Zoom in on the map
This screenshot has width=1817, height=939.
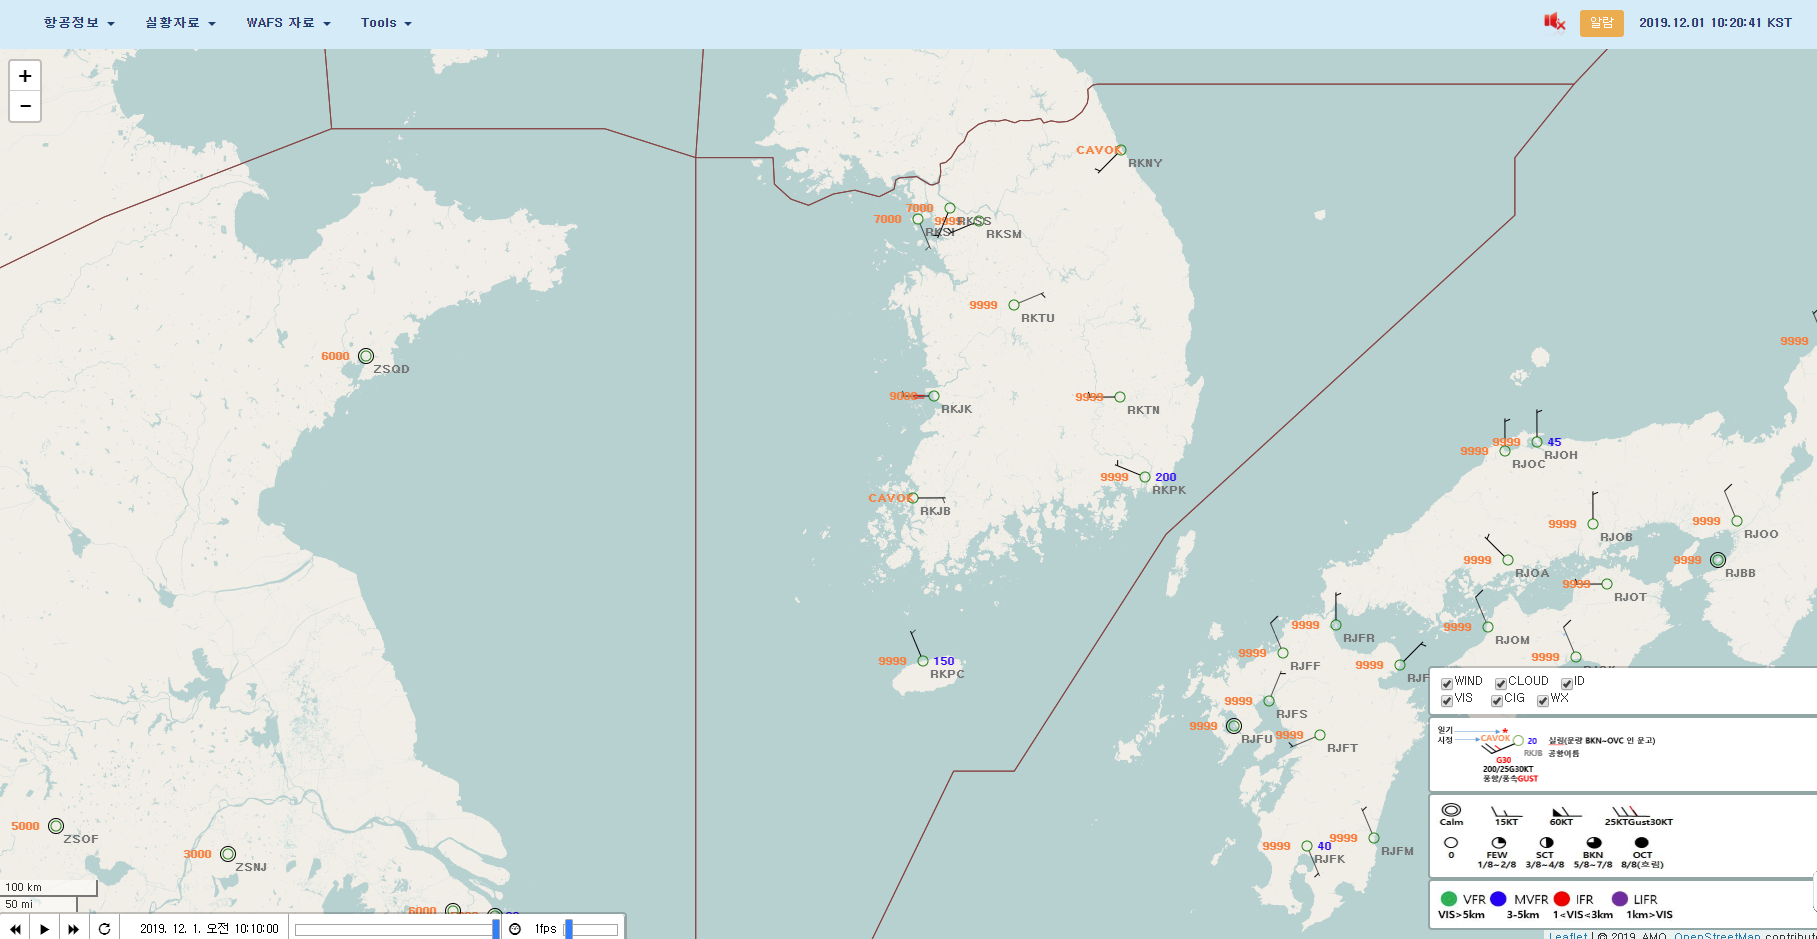[25, 76]
